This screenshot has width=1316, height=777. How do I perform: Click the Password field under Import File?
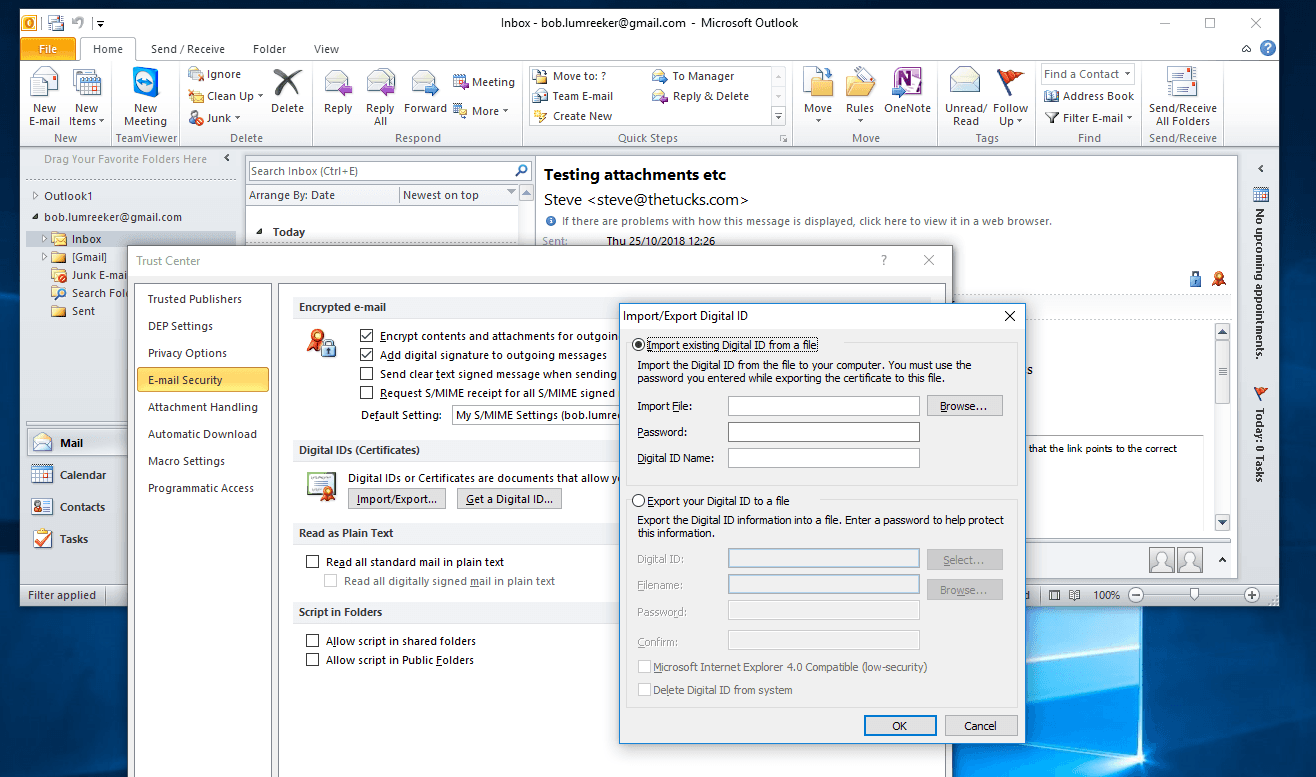[x=824, y=432]
